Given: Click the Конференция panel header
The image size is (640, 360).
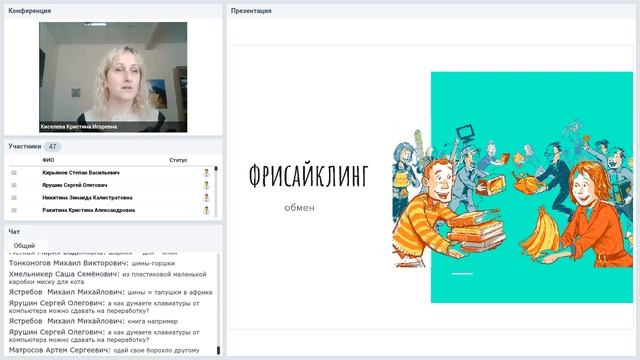Looking at the screenshot, I should coord(113,11).
